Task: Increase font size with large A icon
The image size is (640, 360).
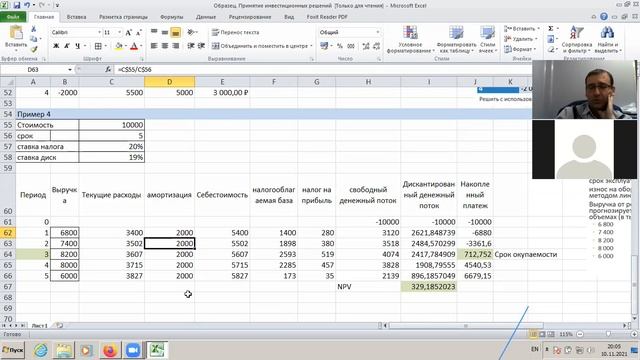Action: pyautogui.click(x=129, y=32)
